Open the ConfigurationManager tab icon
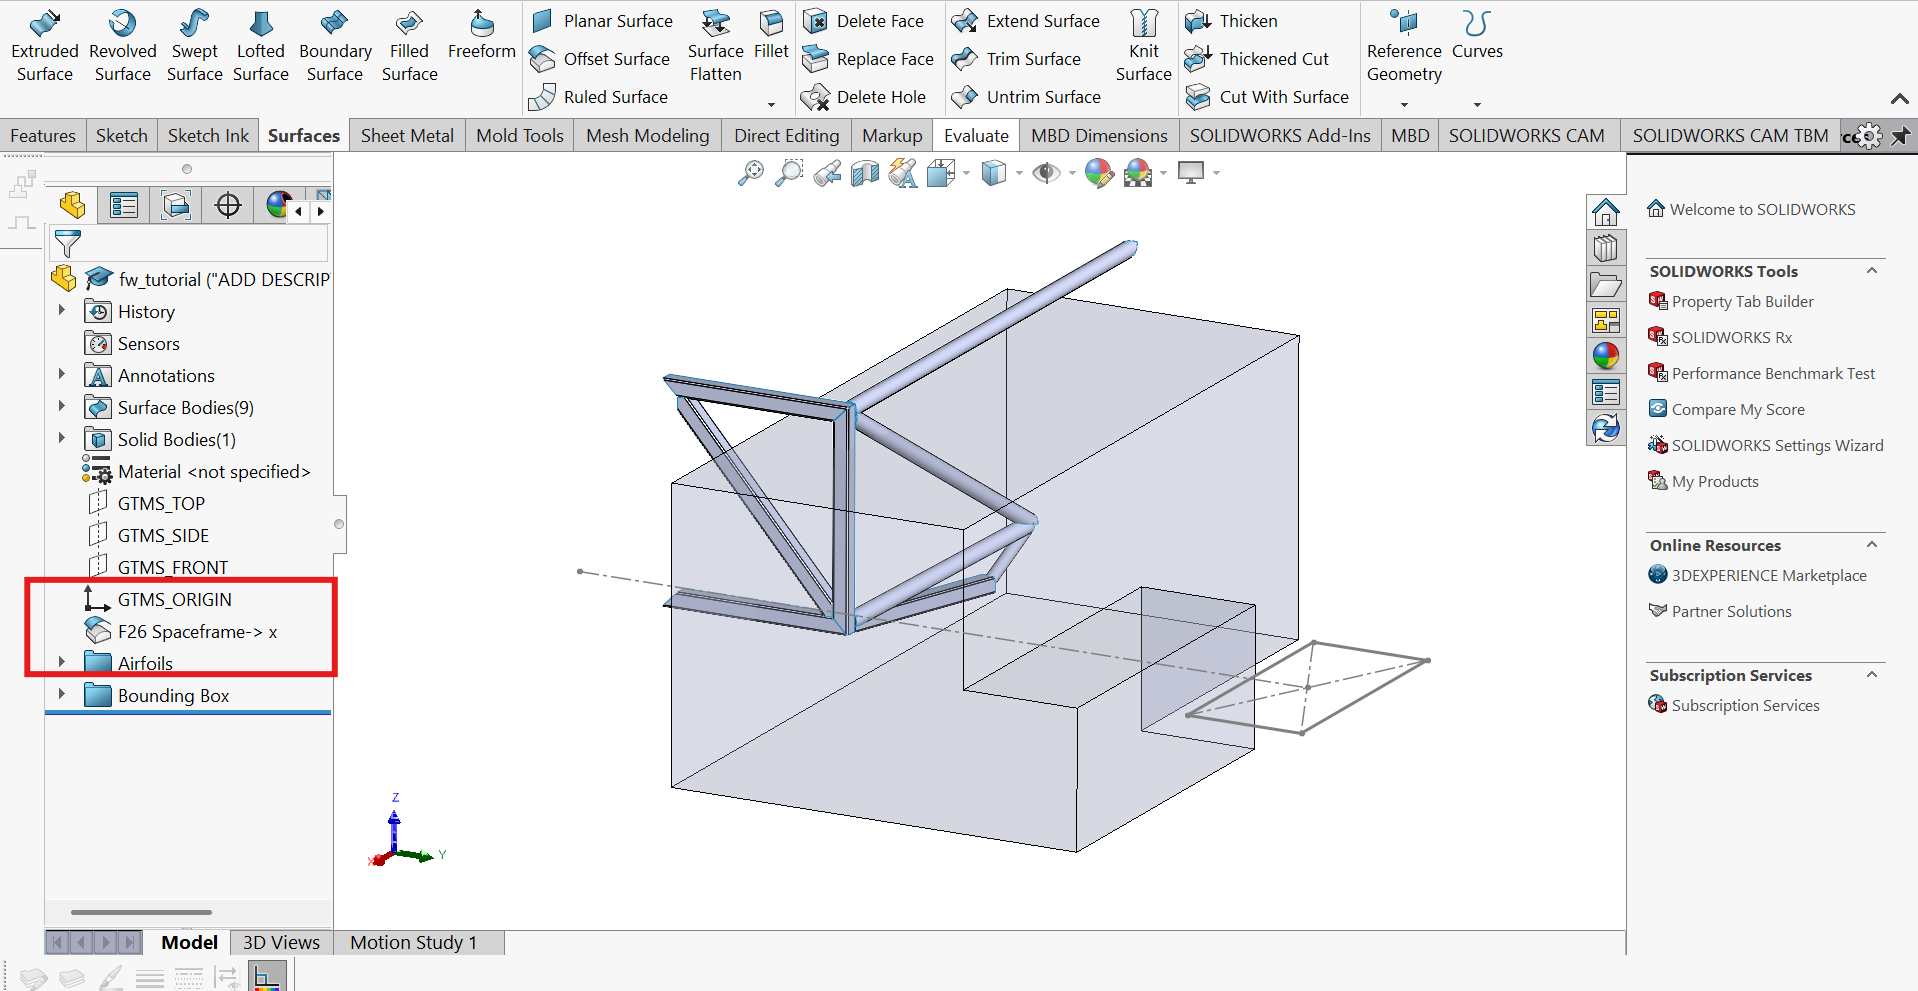Viewport: 1918px width, 991px height. [x=176, y=206]
